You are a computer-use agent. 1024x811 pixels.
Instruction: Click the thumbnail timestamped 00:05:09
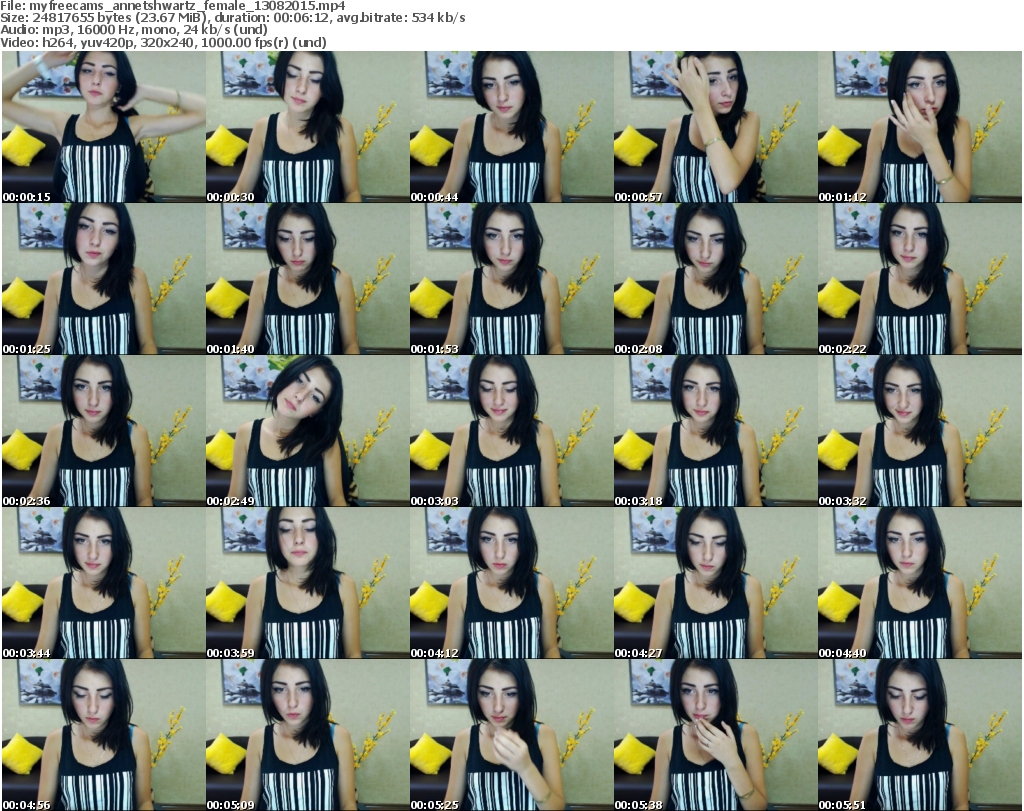click(x=308, y=735)
